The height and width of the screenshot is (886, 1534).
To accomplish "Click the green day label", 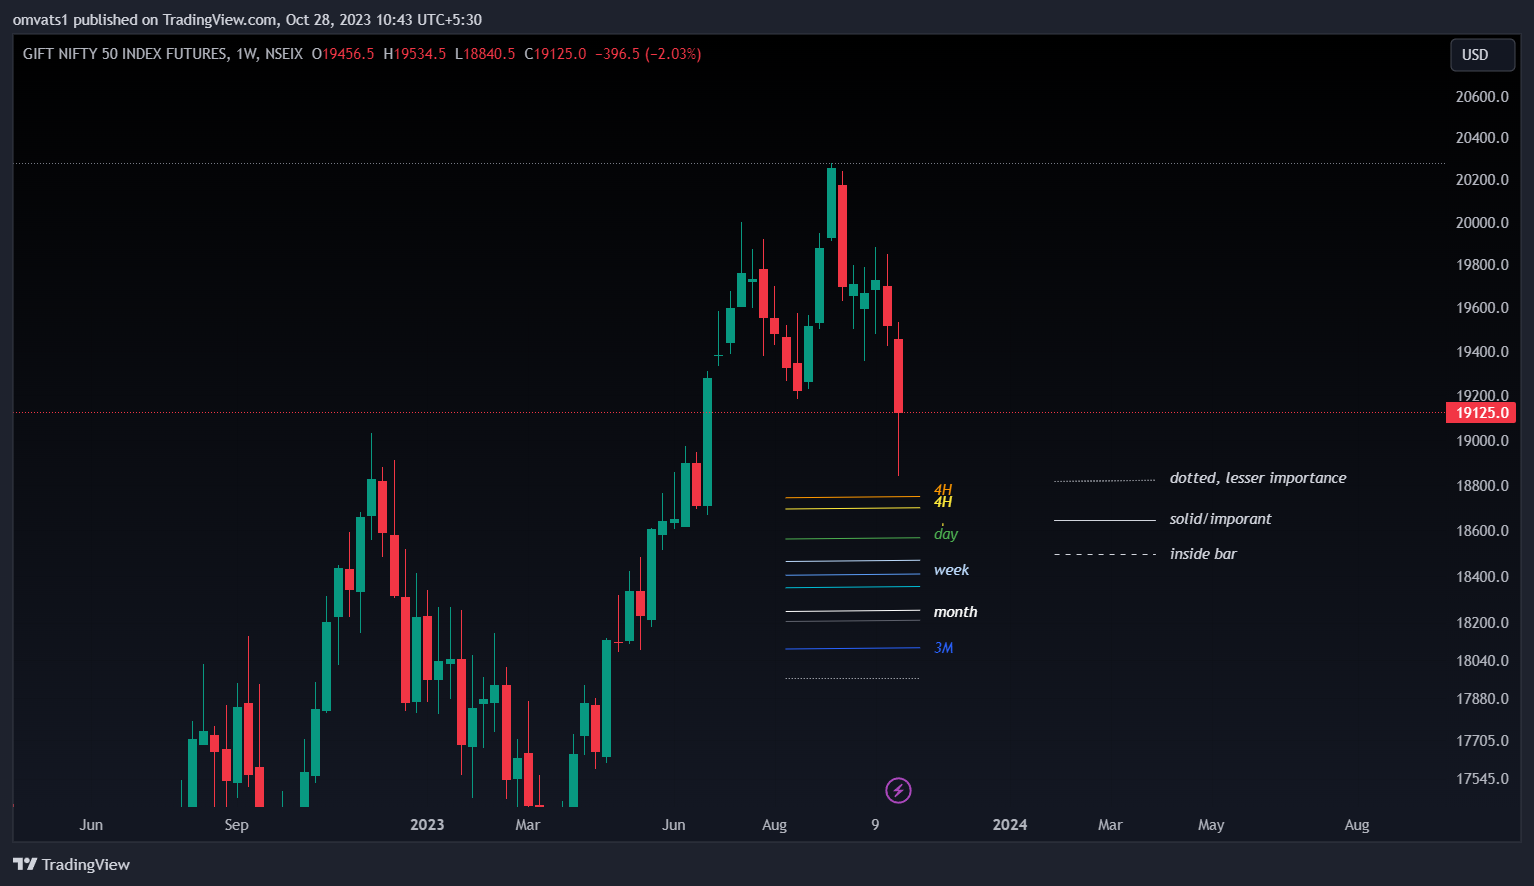I will [x=946, y=534].
